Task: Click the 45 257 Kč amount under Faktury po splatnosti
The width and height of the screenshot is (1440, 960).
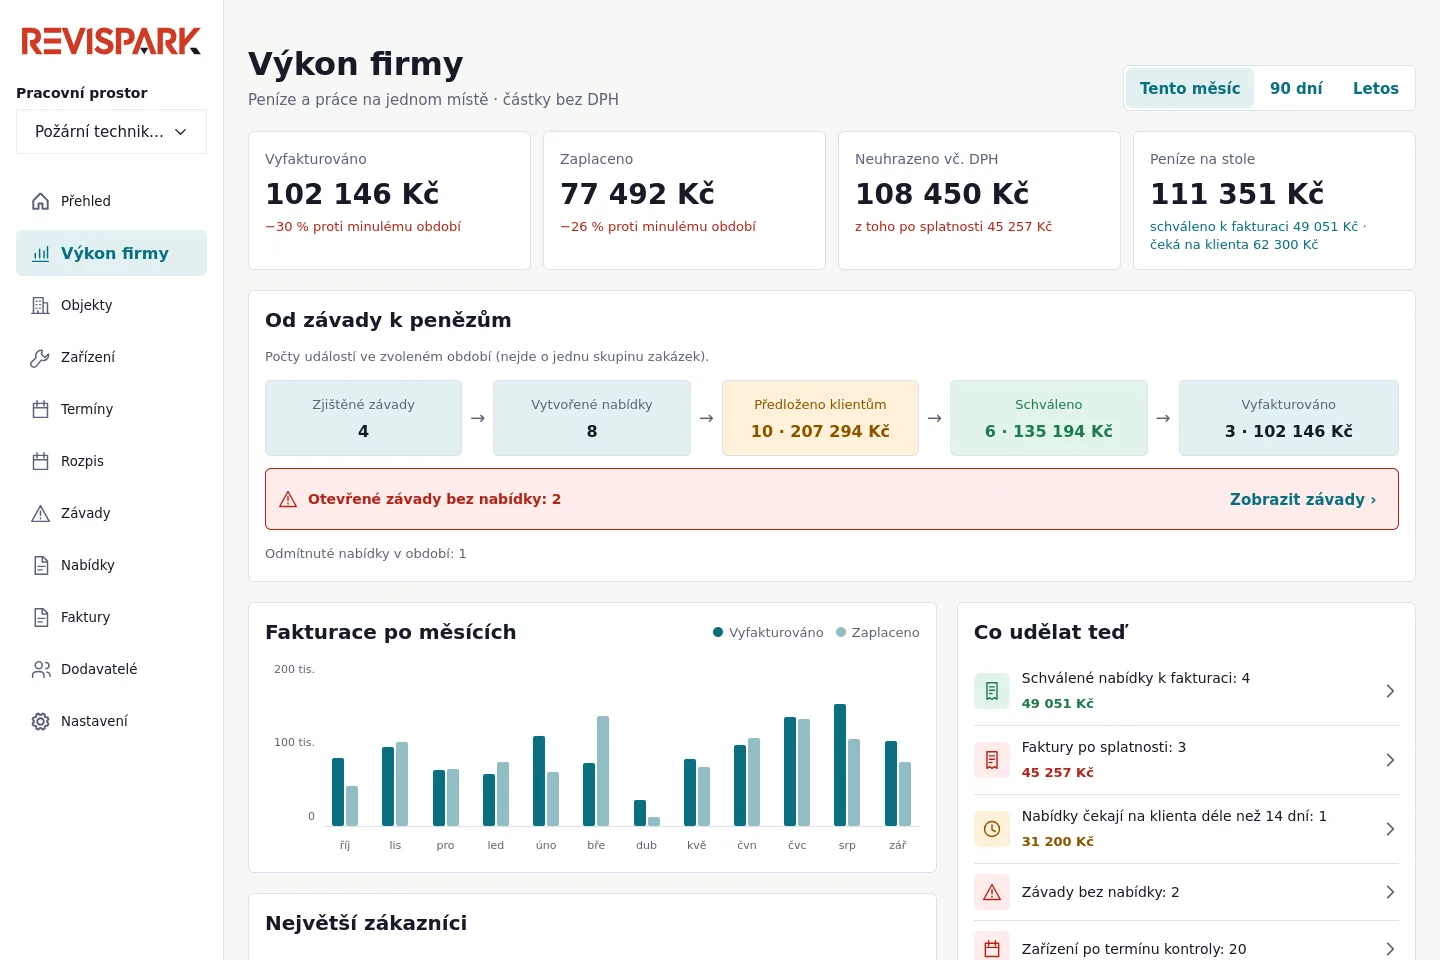Action: point(1058,772)
